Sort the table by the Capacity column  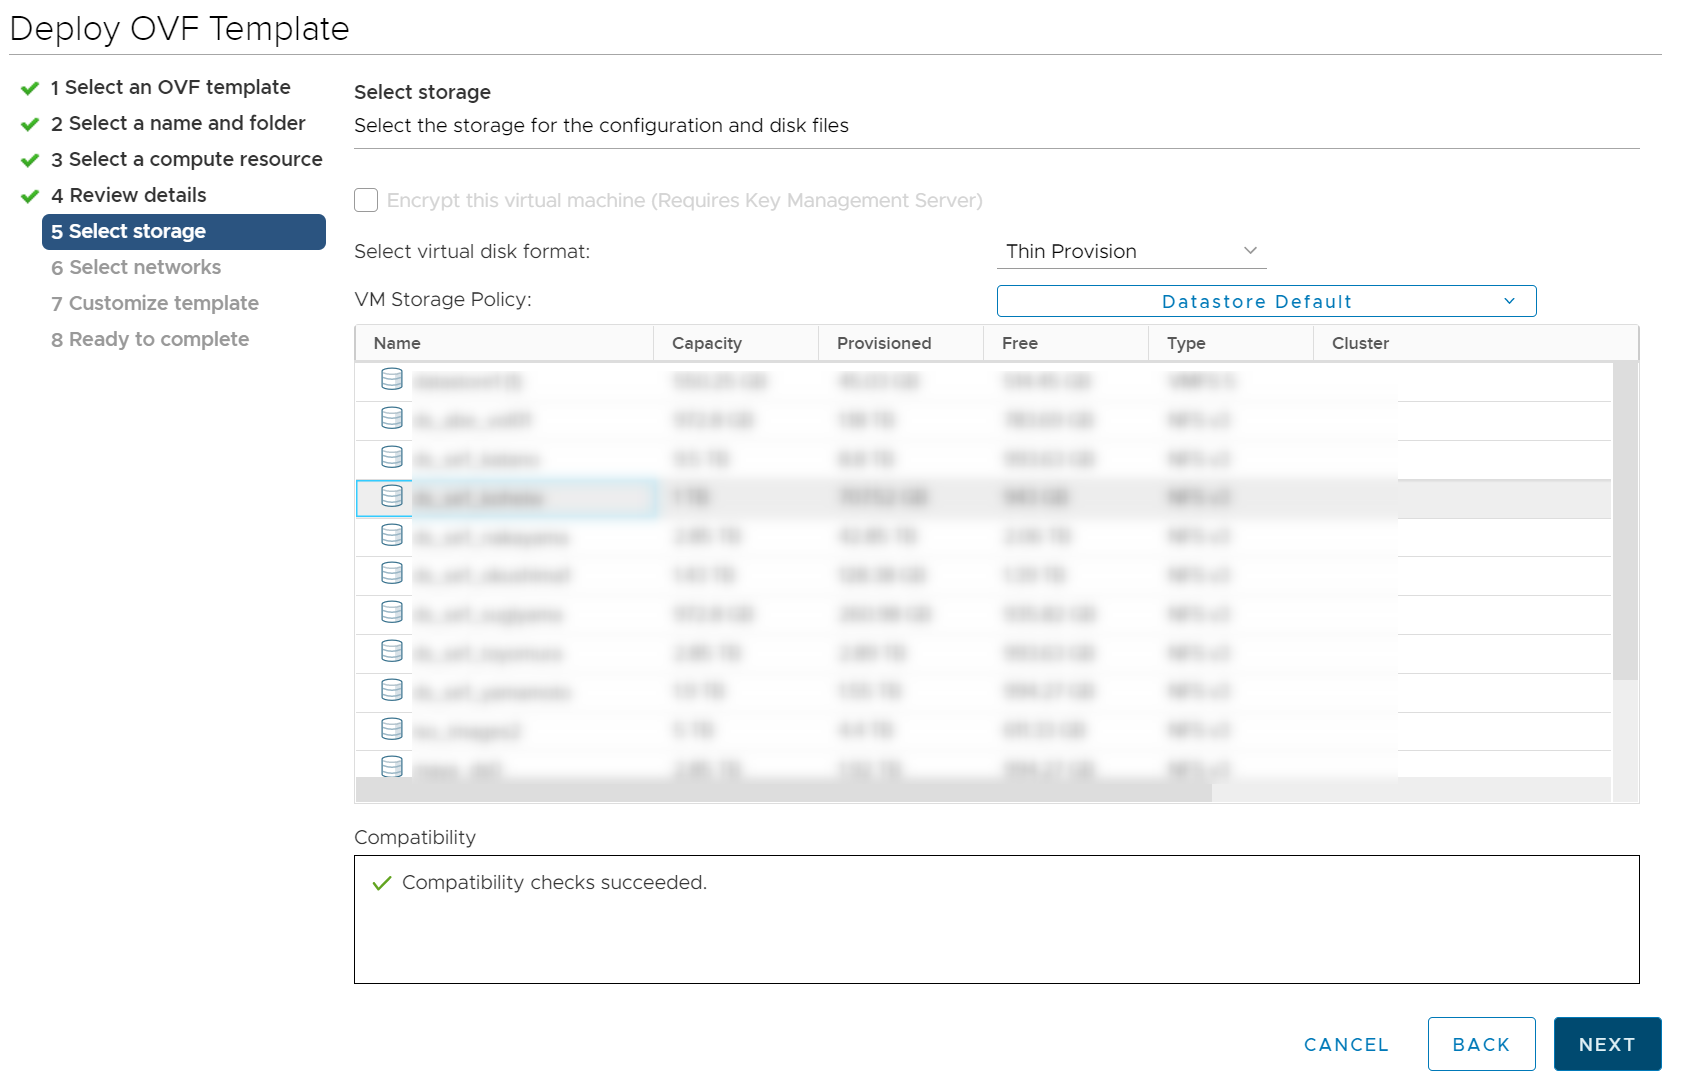click(x=707, y=343)
